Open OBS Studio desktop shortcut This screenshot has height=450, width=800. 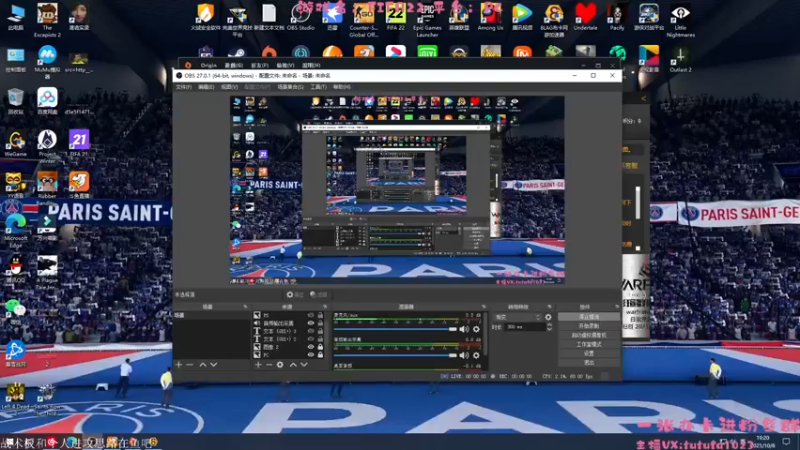click(x=301, y=17)
